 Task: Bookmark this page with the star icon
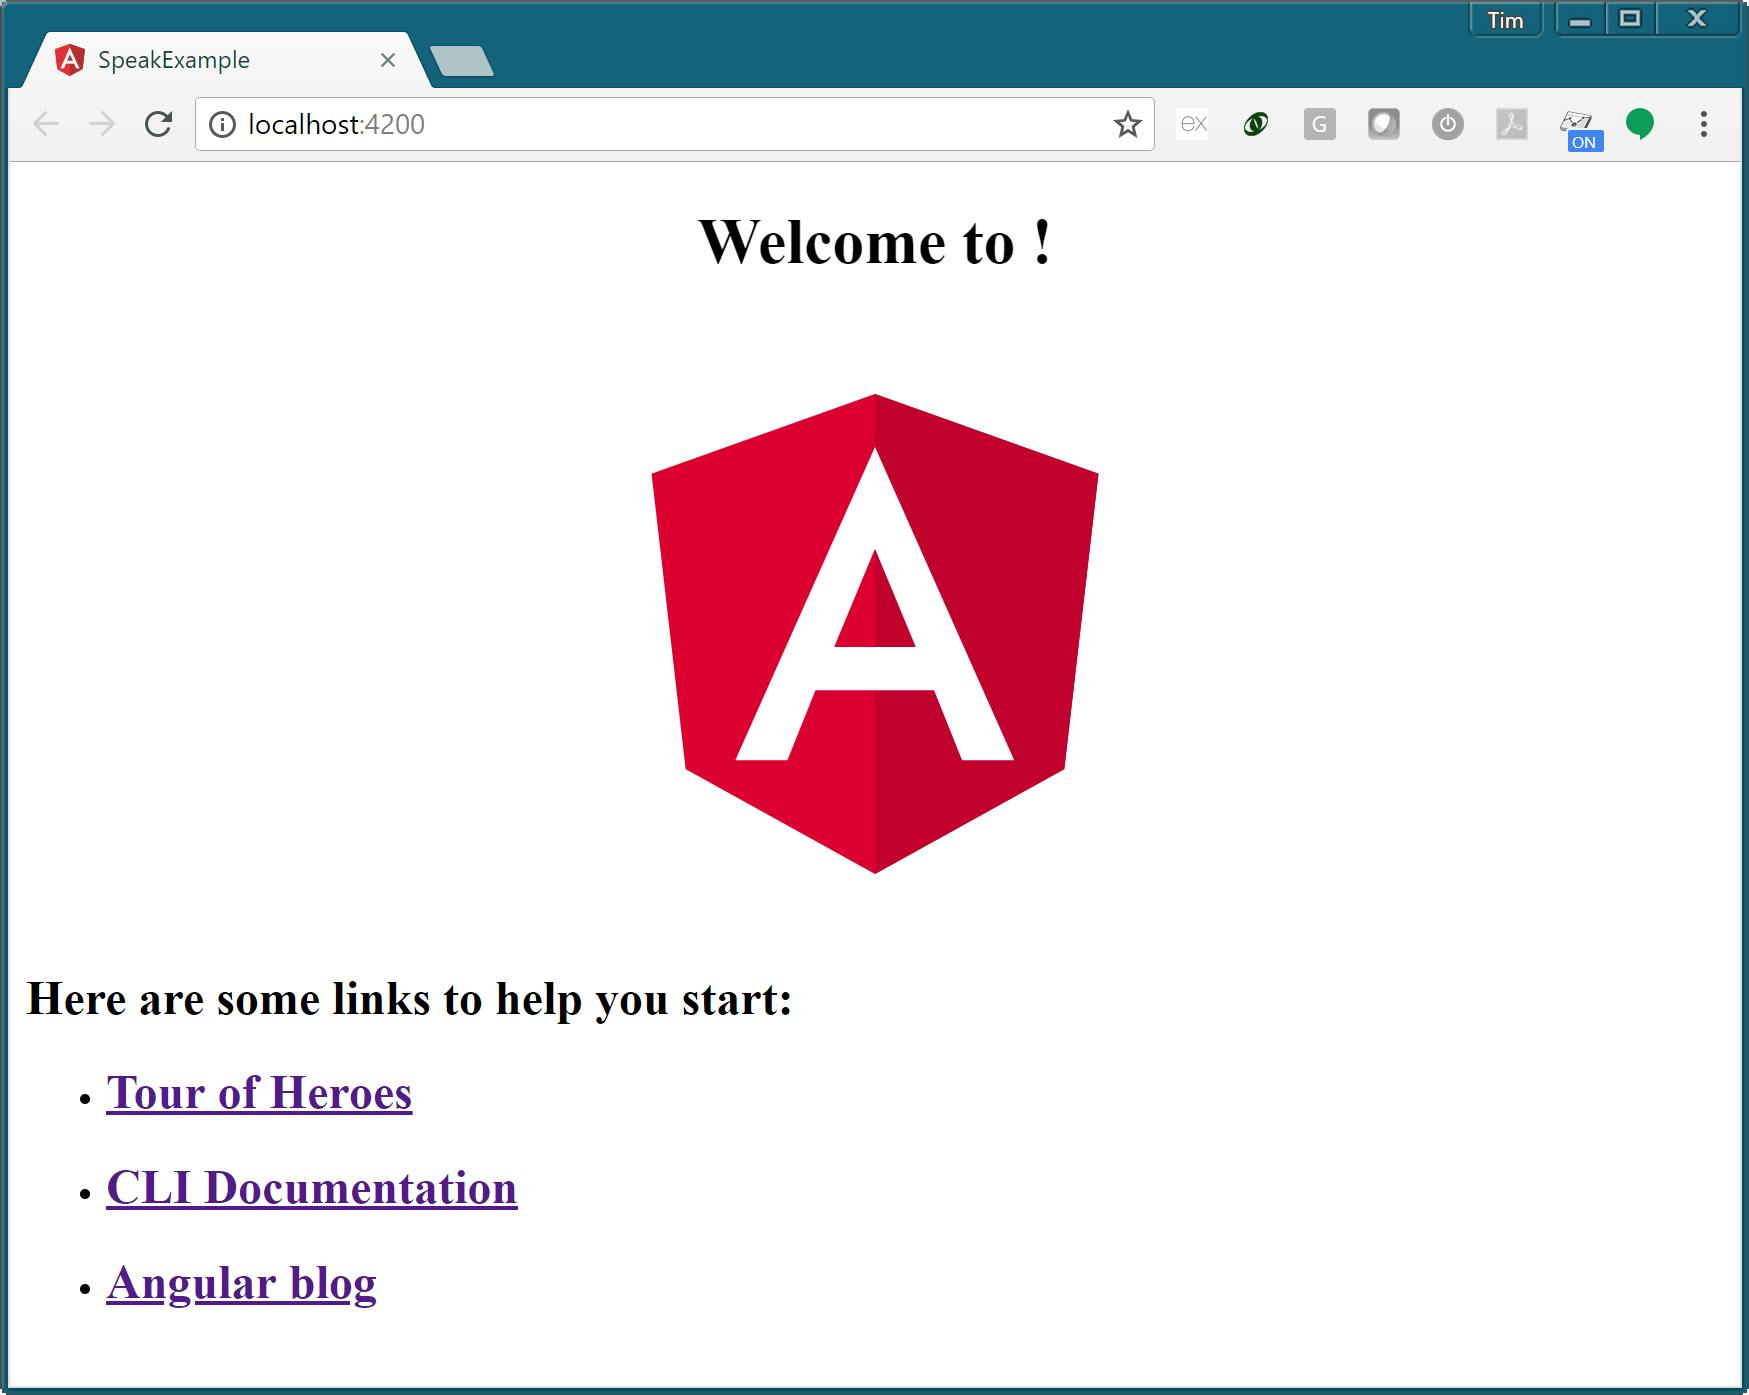pos(1127,124)
